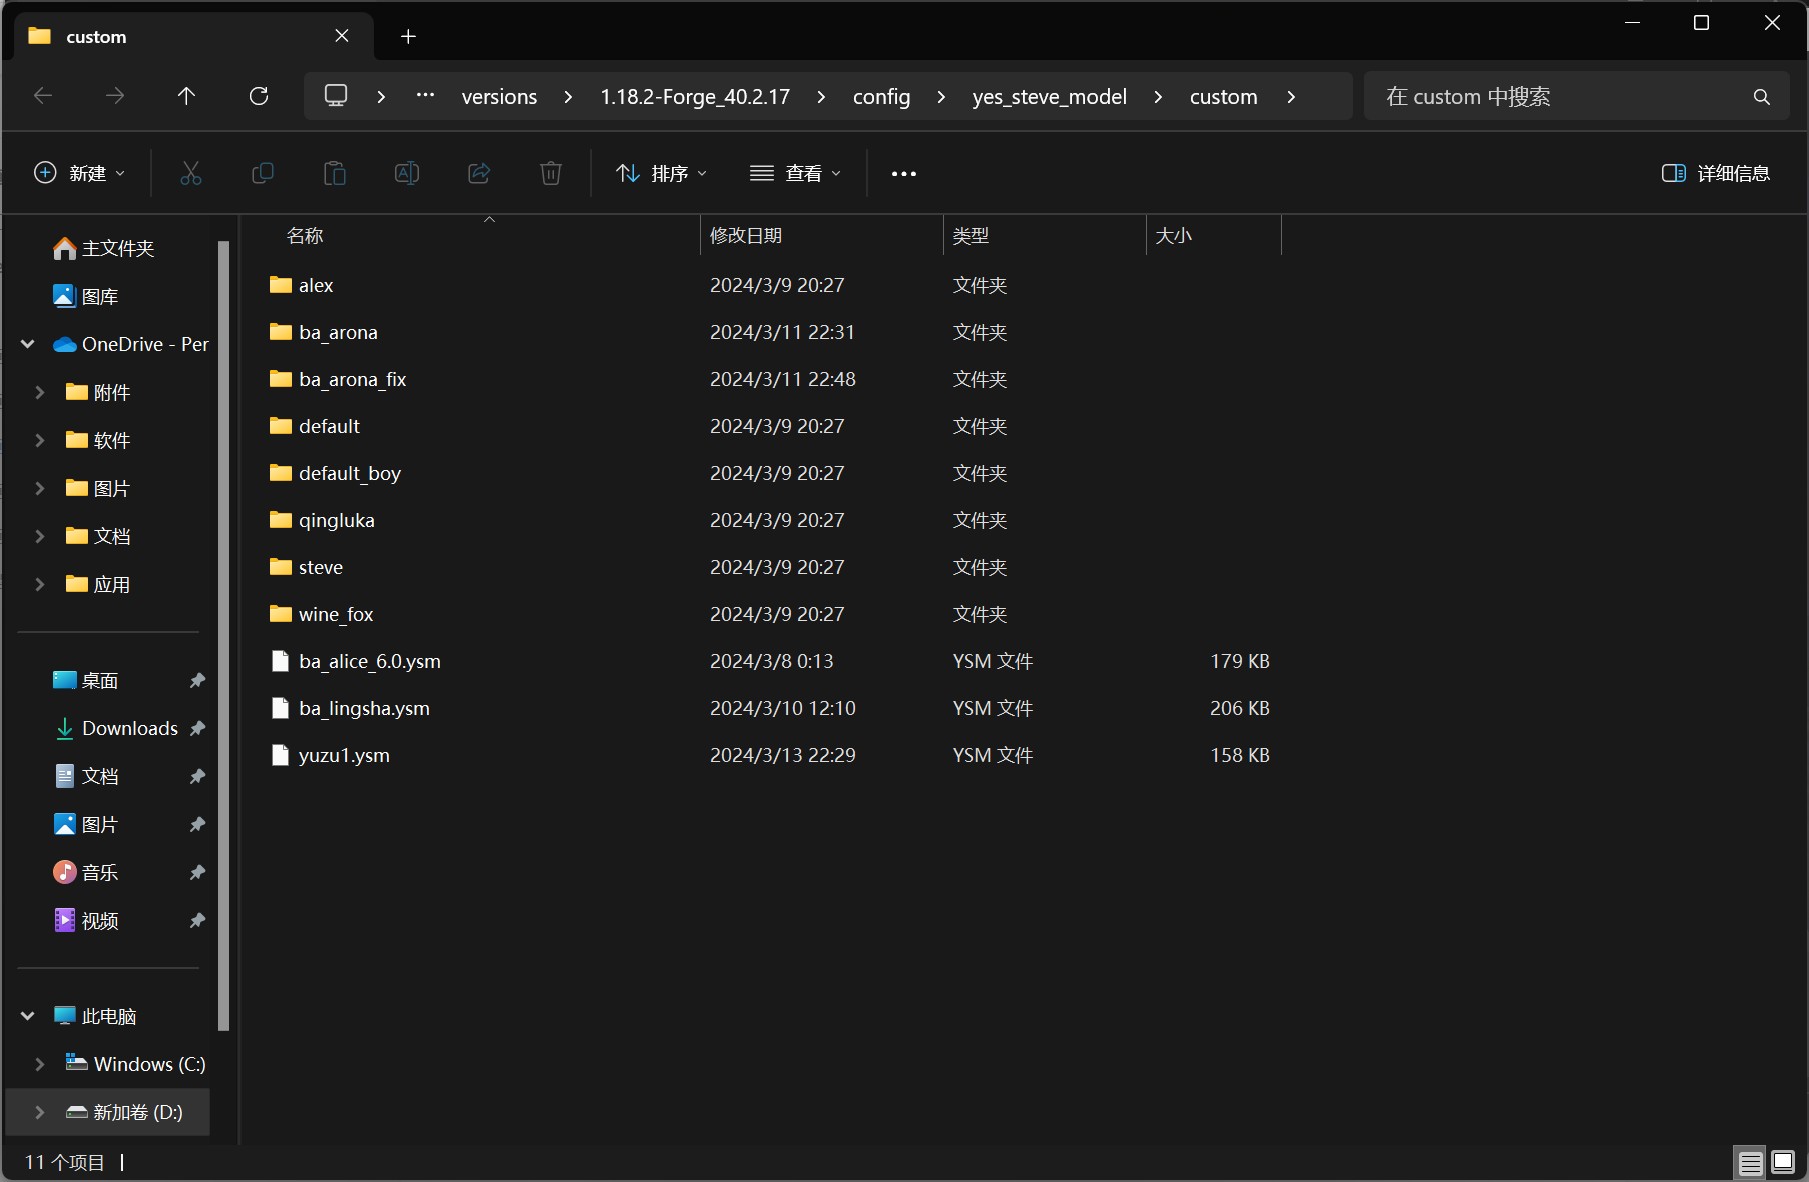Viewport: 1809px width, 1182px height.
Task: Click the Rename icon in toolbar
Action: pos(407,174)
